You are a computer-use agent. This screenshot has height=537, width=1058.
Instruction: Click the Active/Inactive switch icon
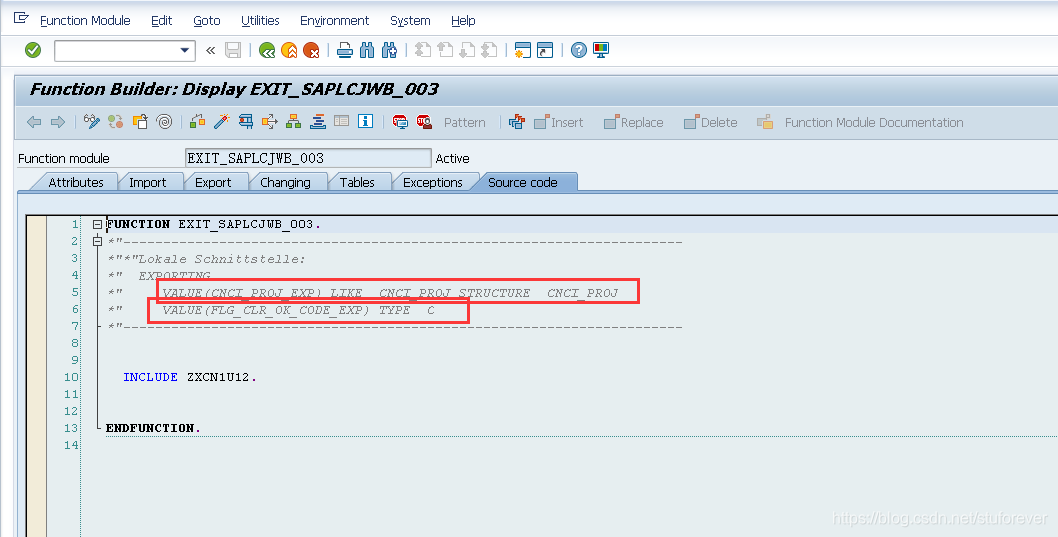click(115, 121)
